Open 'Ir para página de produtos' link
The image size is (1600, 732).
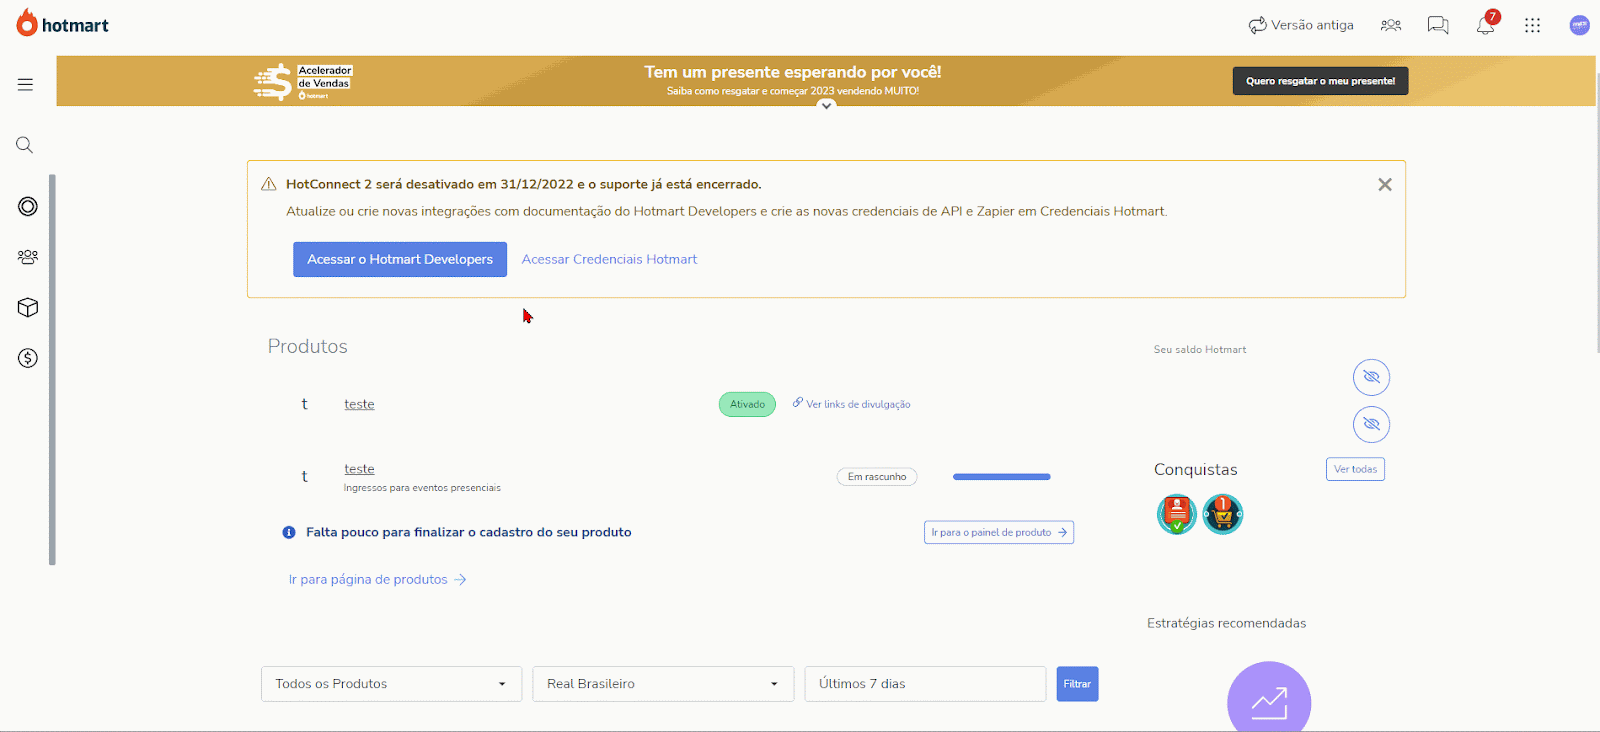(x=377, y=579)
